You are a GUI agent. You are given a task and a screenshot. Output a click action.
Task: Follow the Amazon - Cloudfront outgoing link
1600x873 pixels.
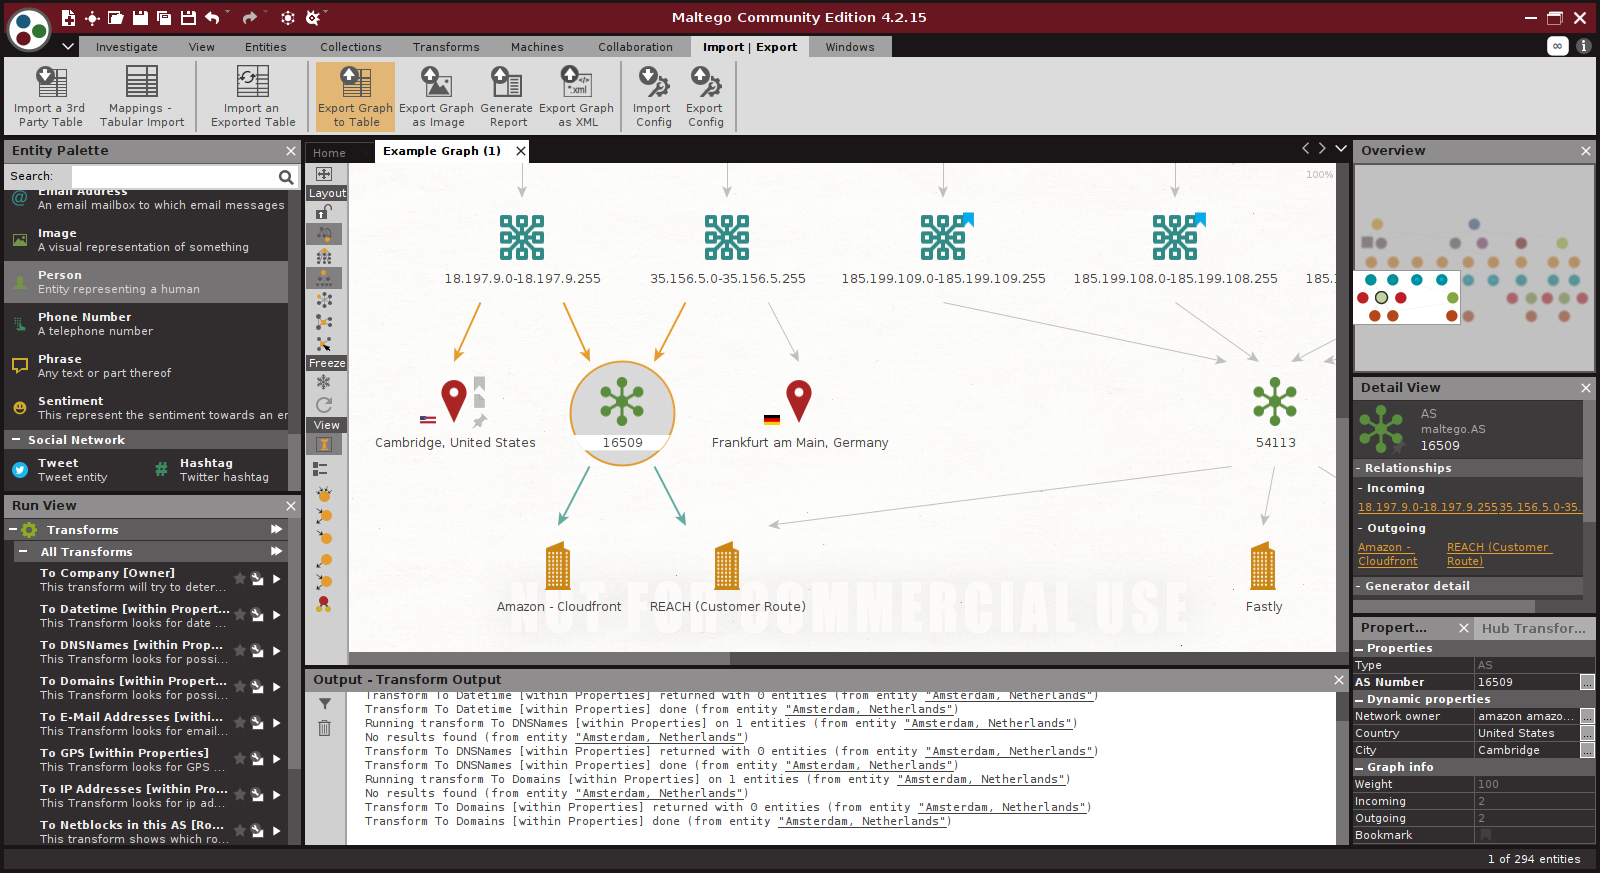pyautogui.click(x=1387, y=554)
